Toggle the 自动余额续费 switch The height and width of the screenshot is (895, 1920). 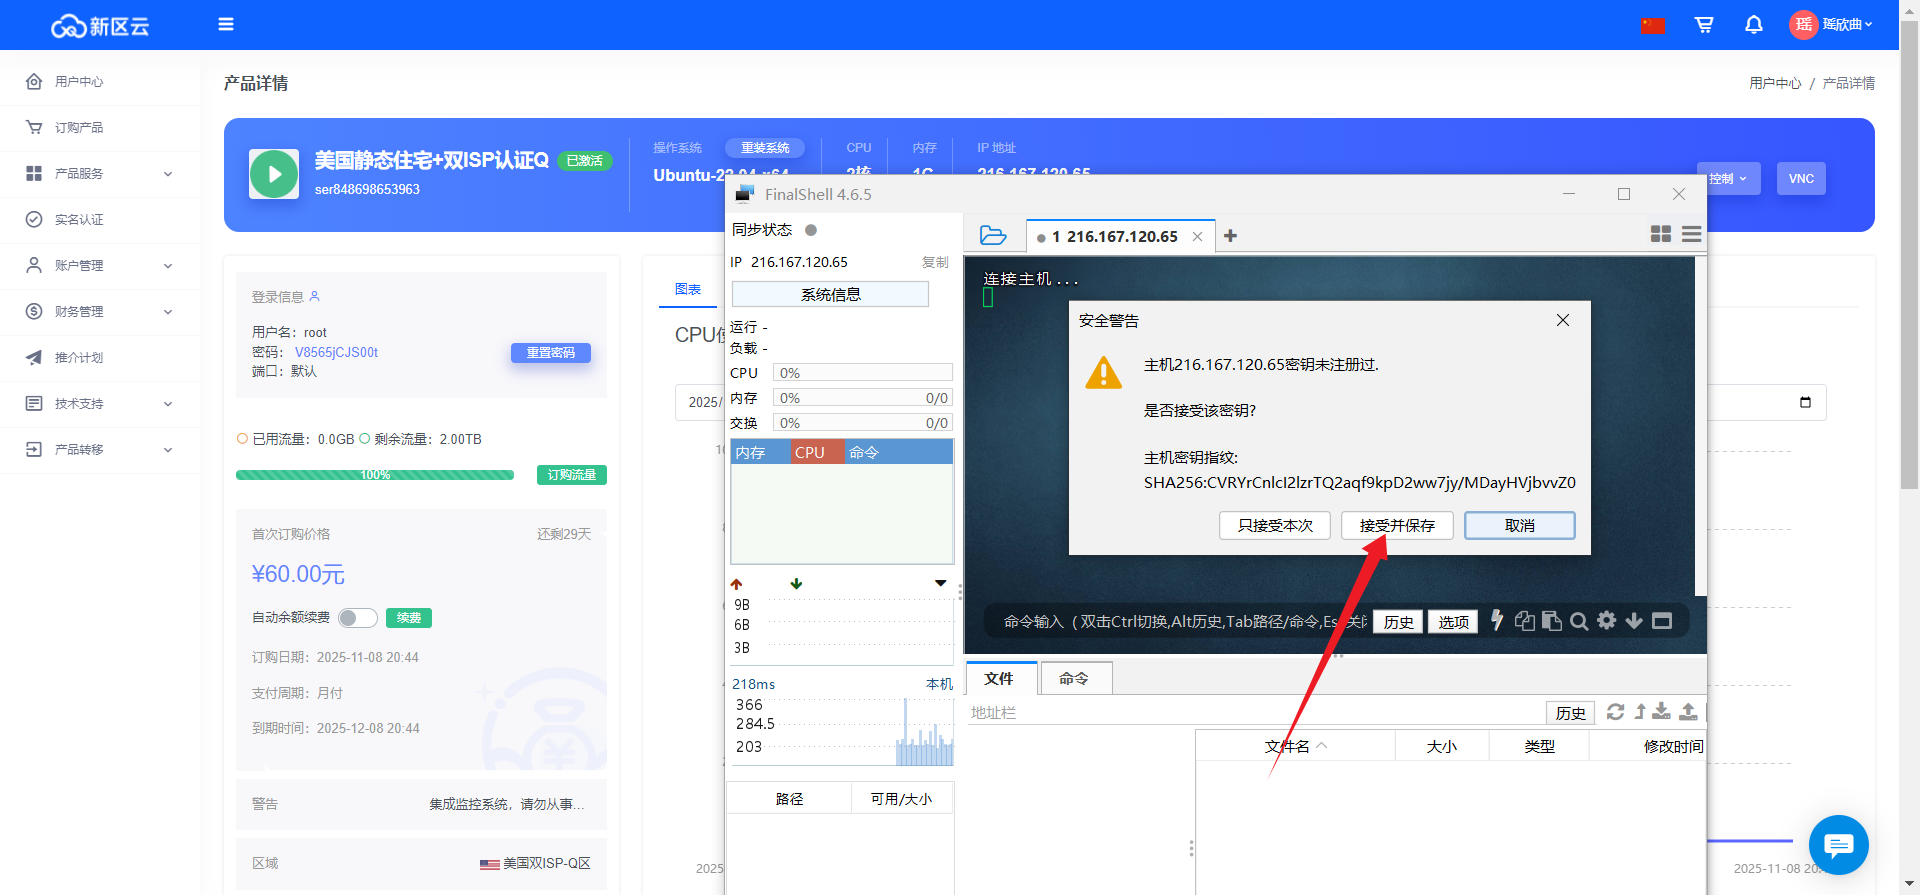(357, 618)
